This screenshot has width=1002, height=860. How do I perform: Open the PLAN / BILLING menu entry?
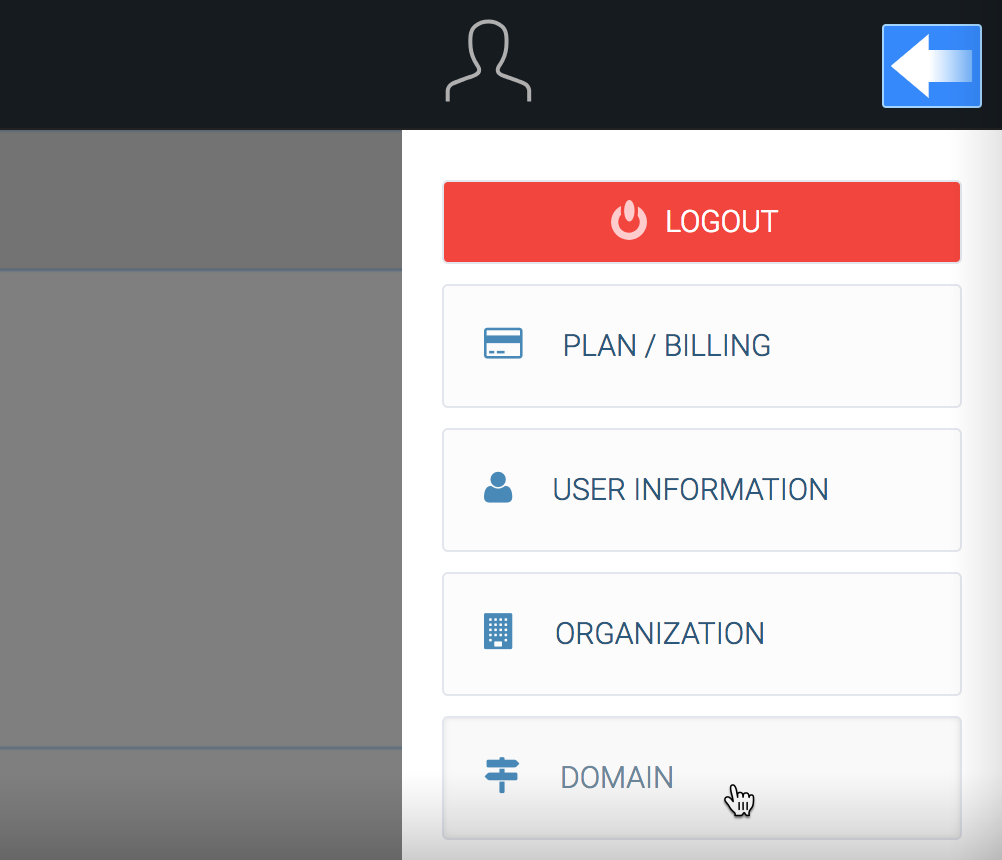(666, 346)
